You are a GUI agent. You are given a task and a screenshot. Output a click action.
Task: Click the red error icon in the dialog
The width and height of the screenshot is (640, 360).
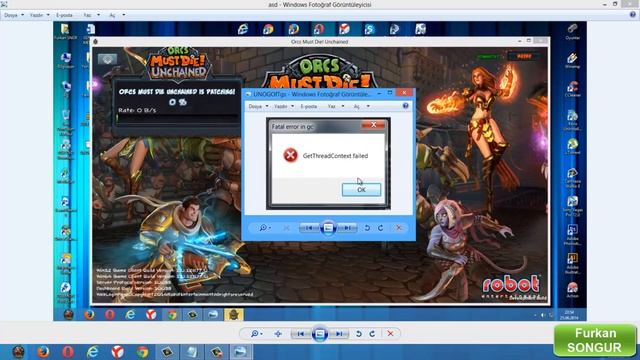click(290, 155)
